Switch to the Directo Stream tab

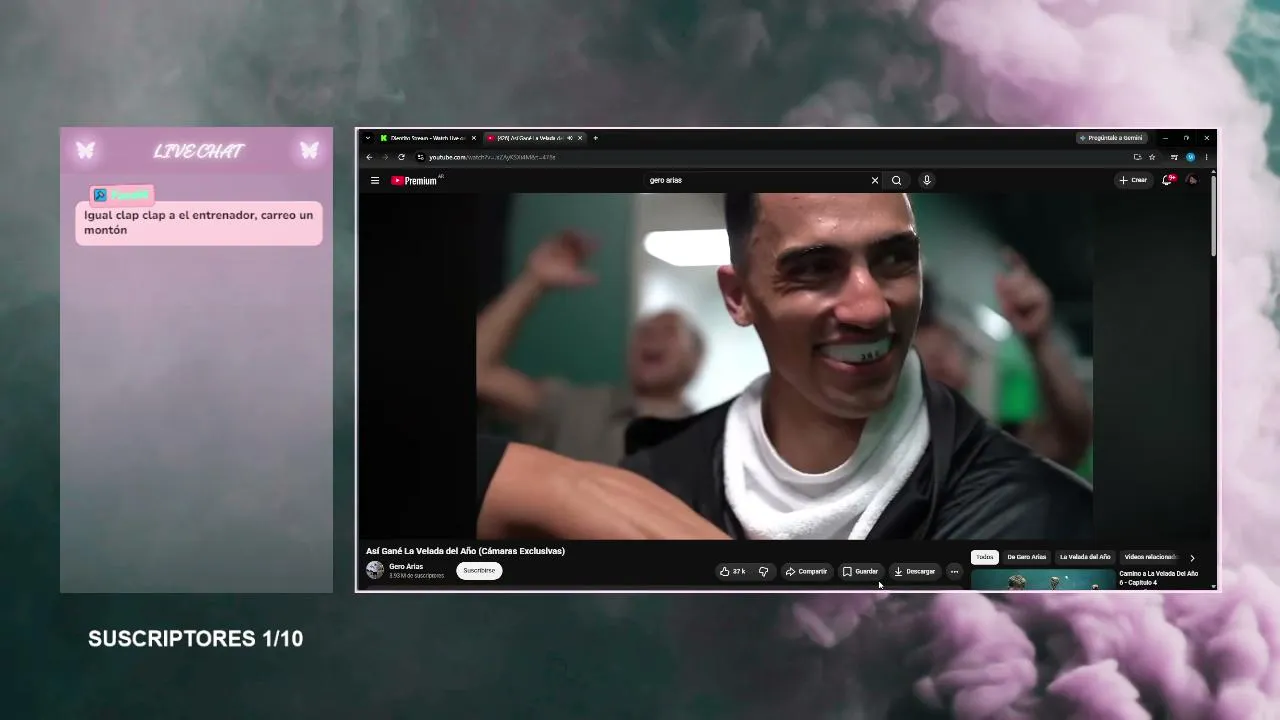428,138
